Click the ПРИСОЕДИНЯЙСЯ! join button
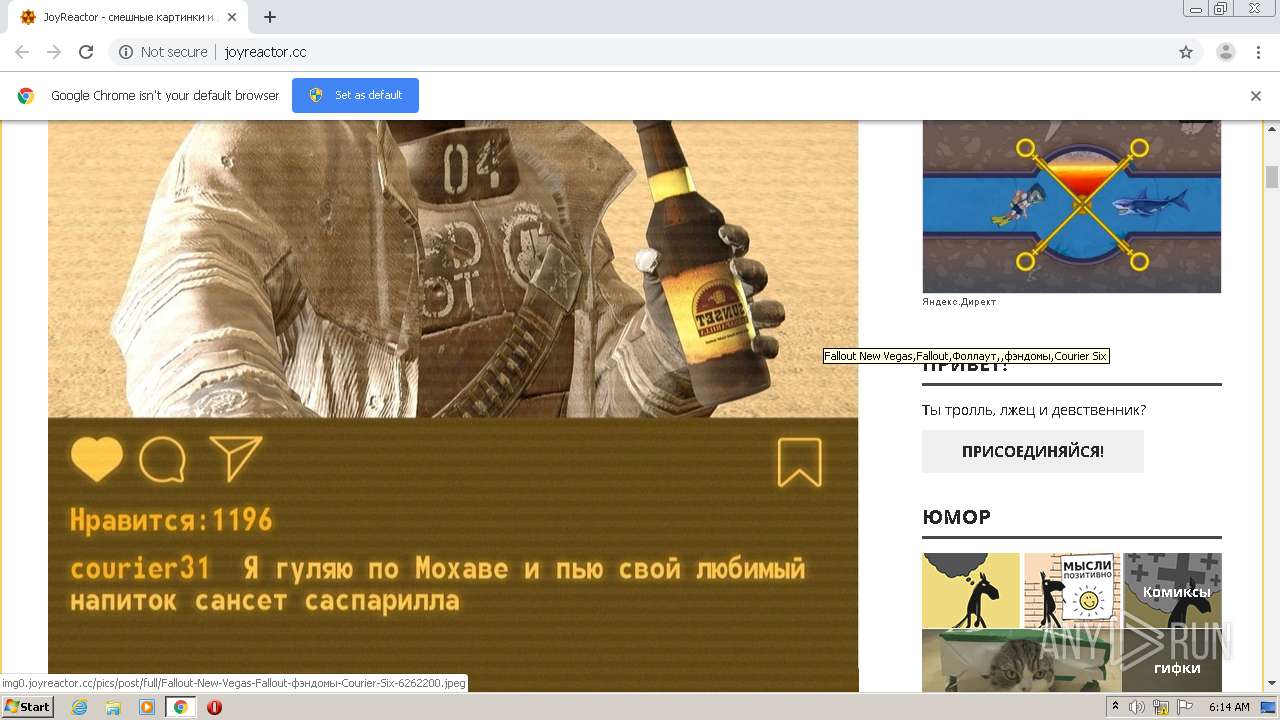The image size is (1280, 720). [x=1033, y=451]
